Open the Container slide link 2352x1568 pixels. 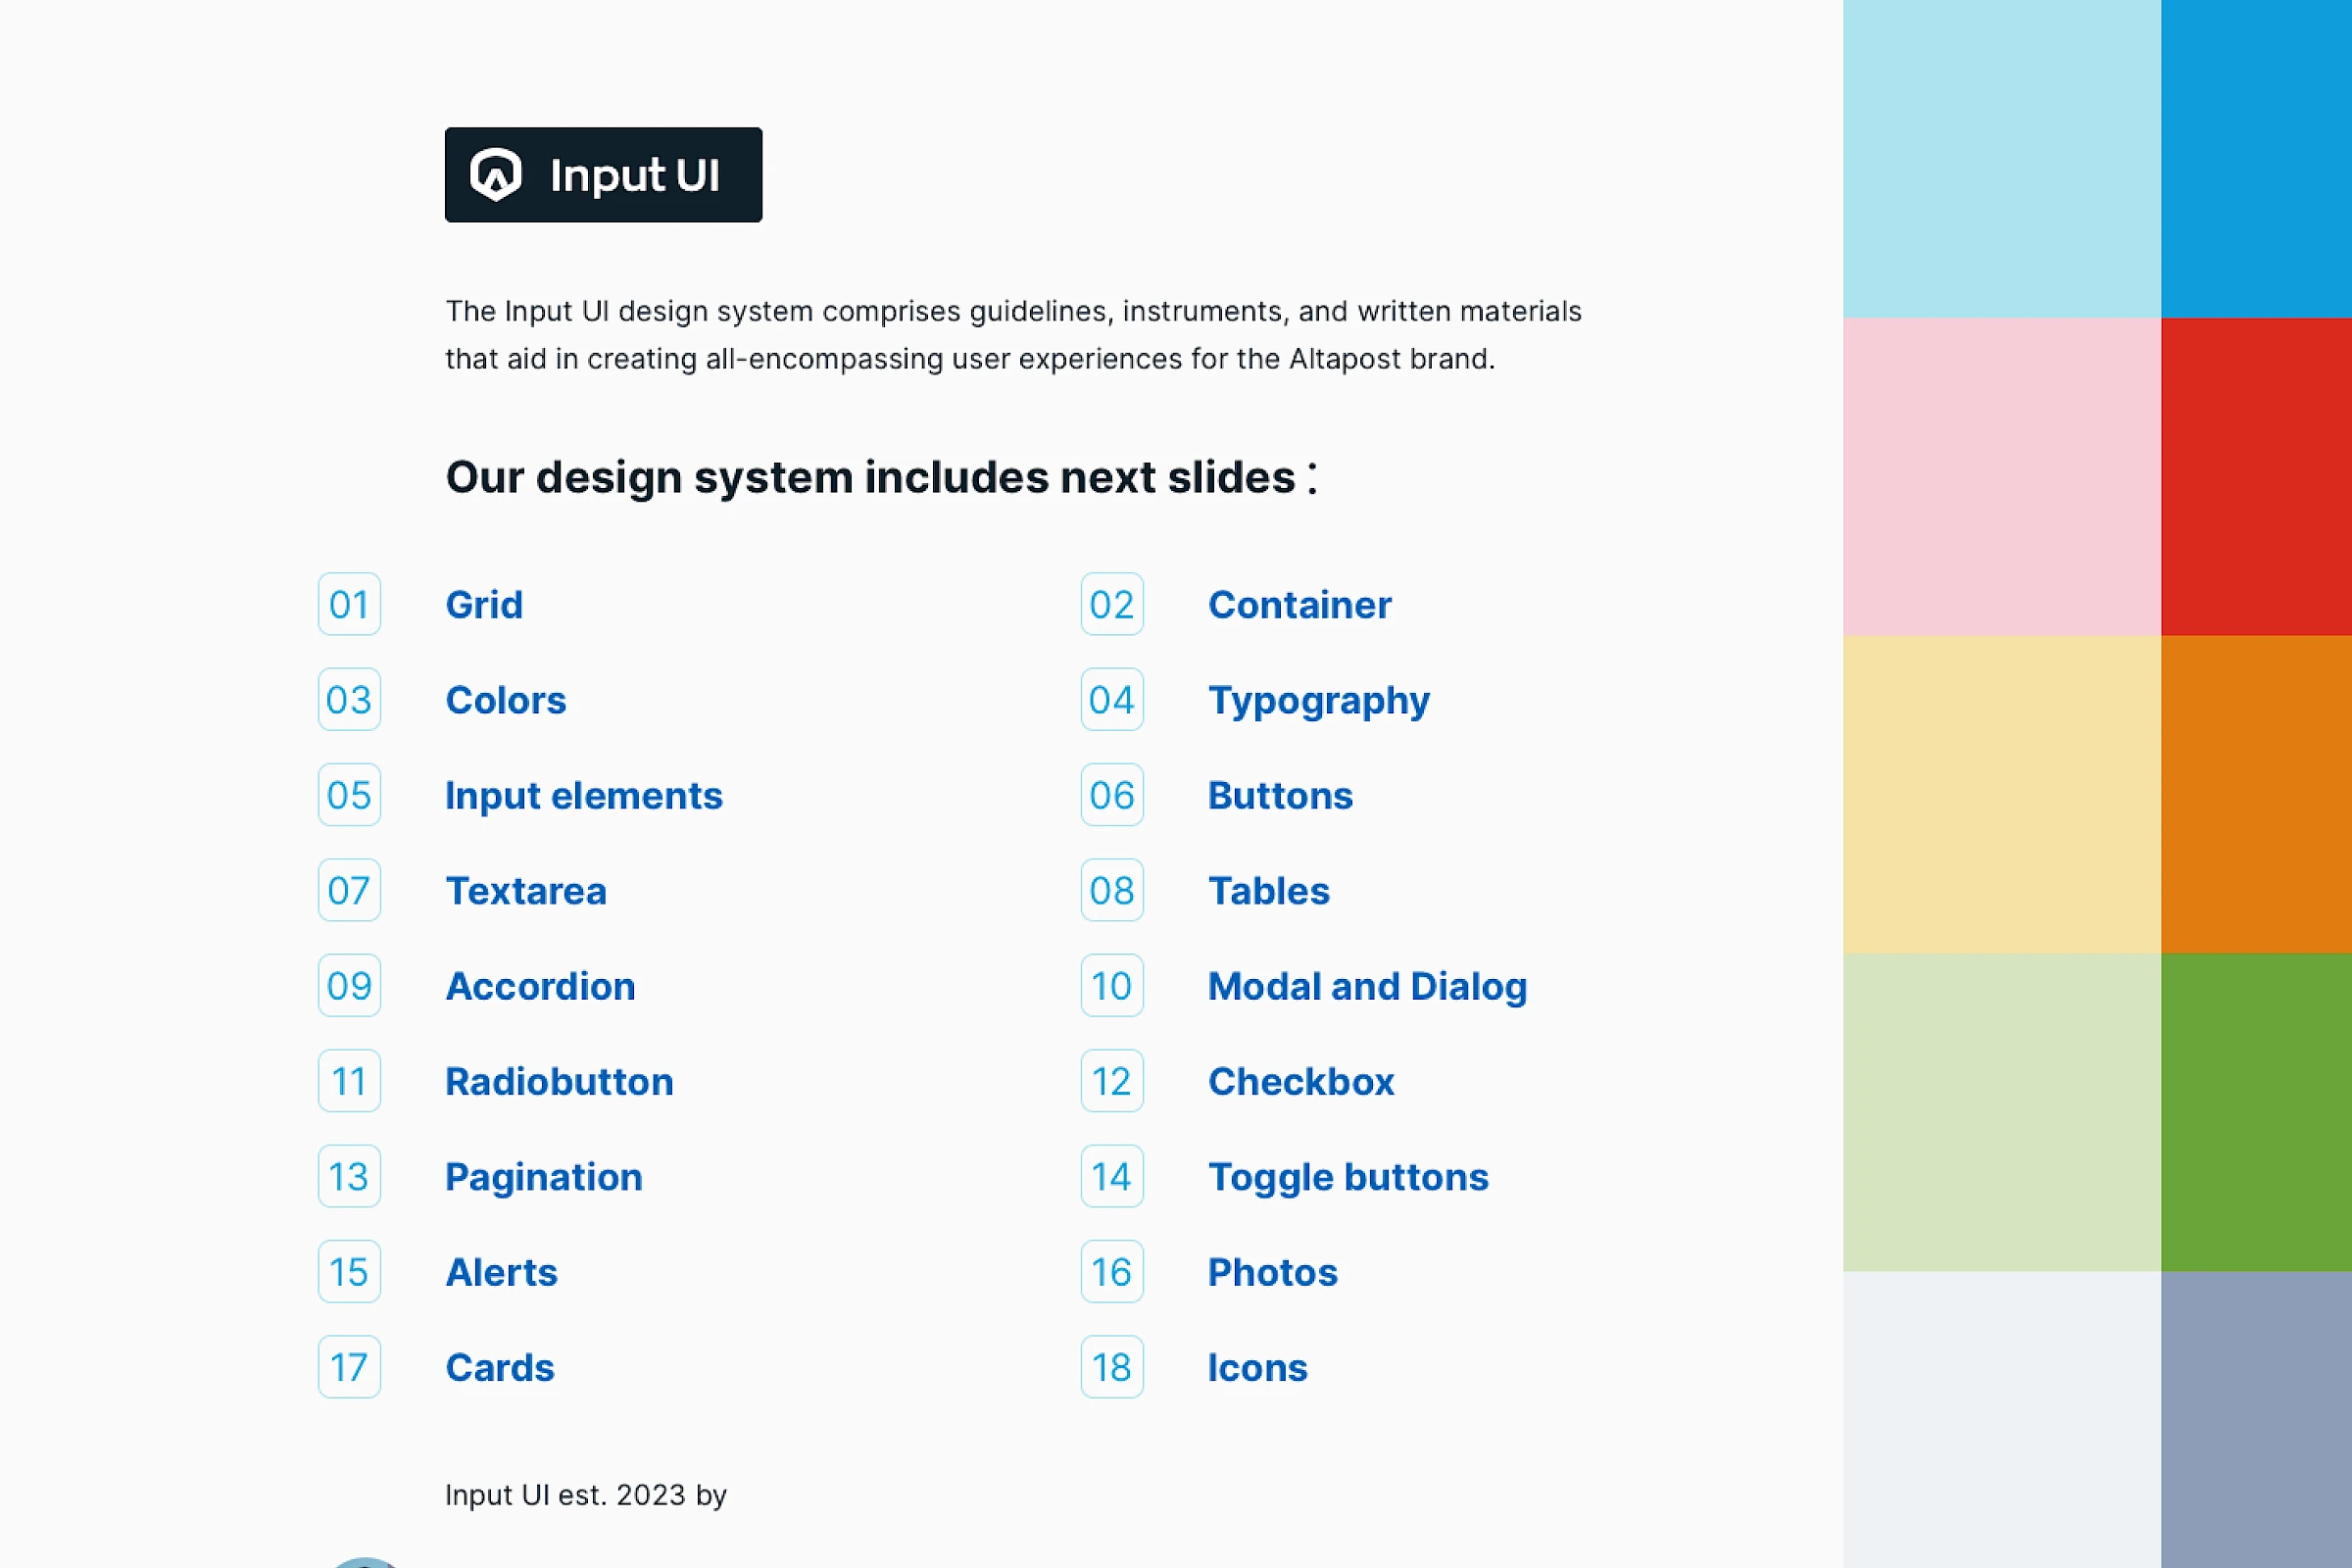(1299, 604)
